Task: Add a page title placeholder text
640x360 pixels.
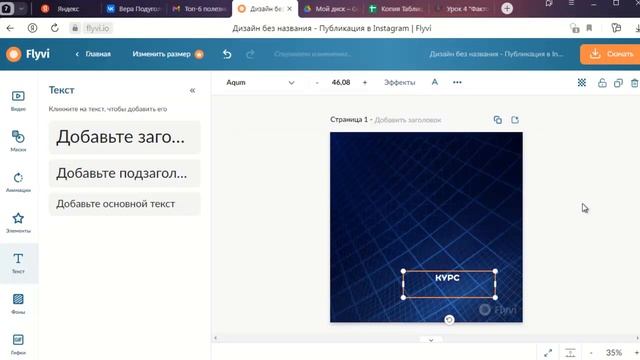Action: 407,120
